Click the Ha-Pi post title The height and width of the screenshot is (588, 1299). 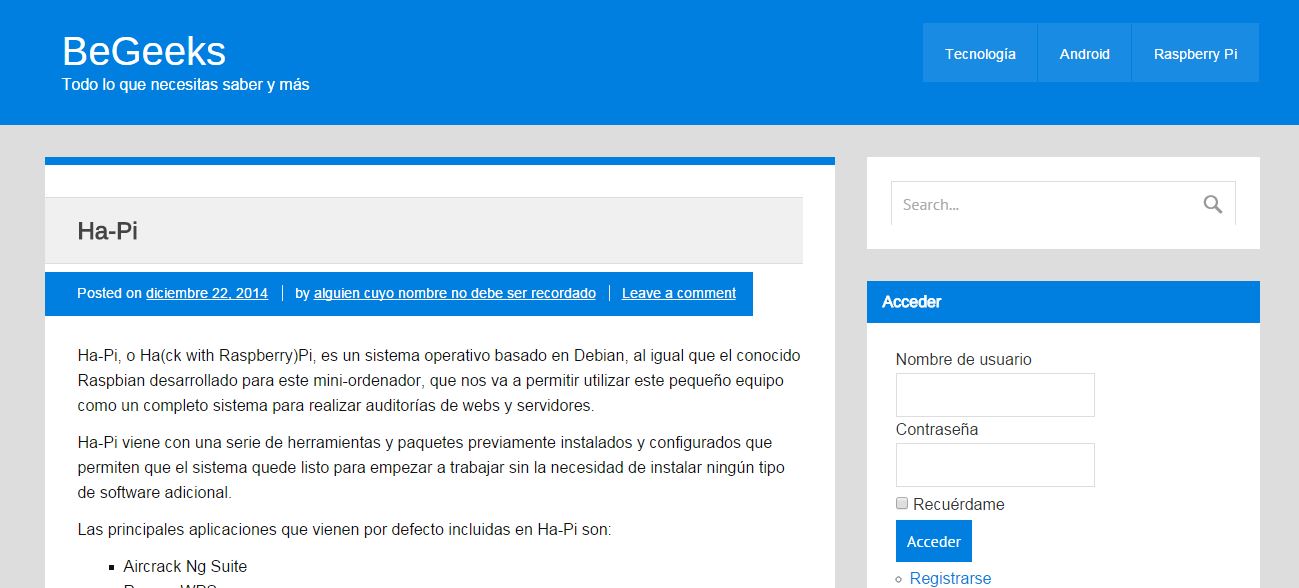[107, 231]
